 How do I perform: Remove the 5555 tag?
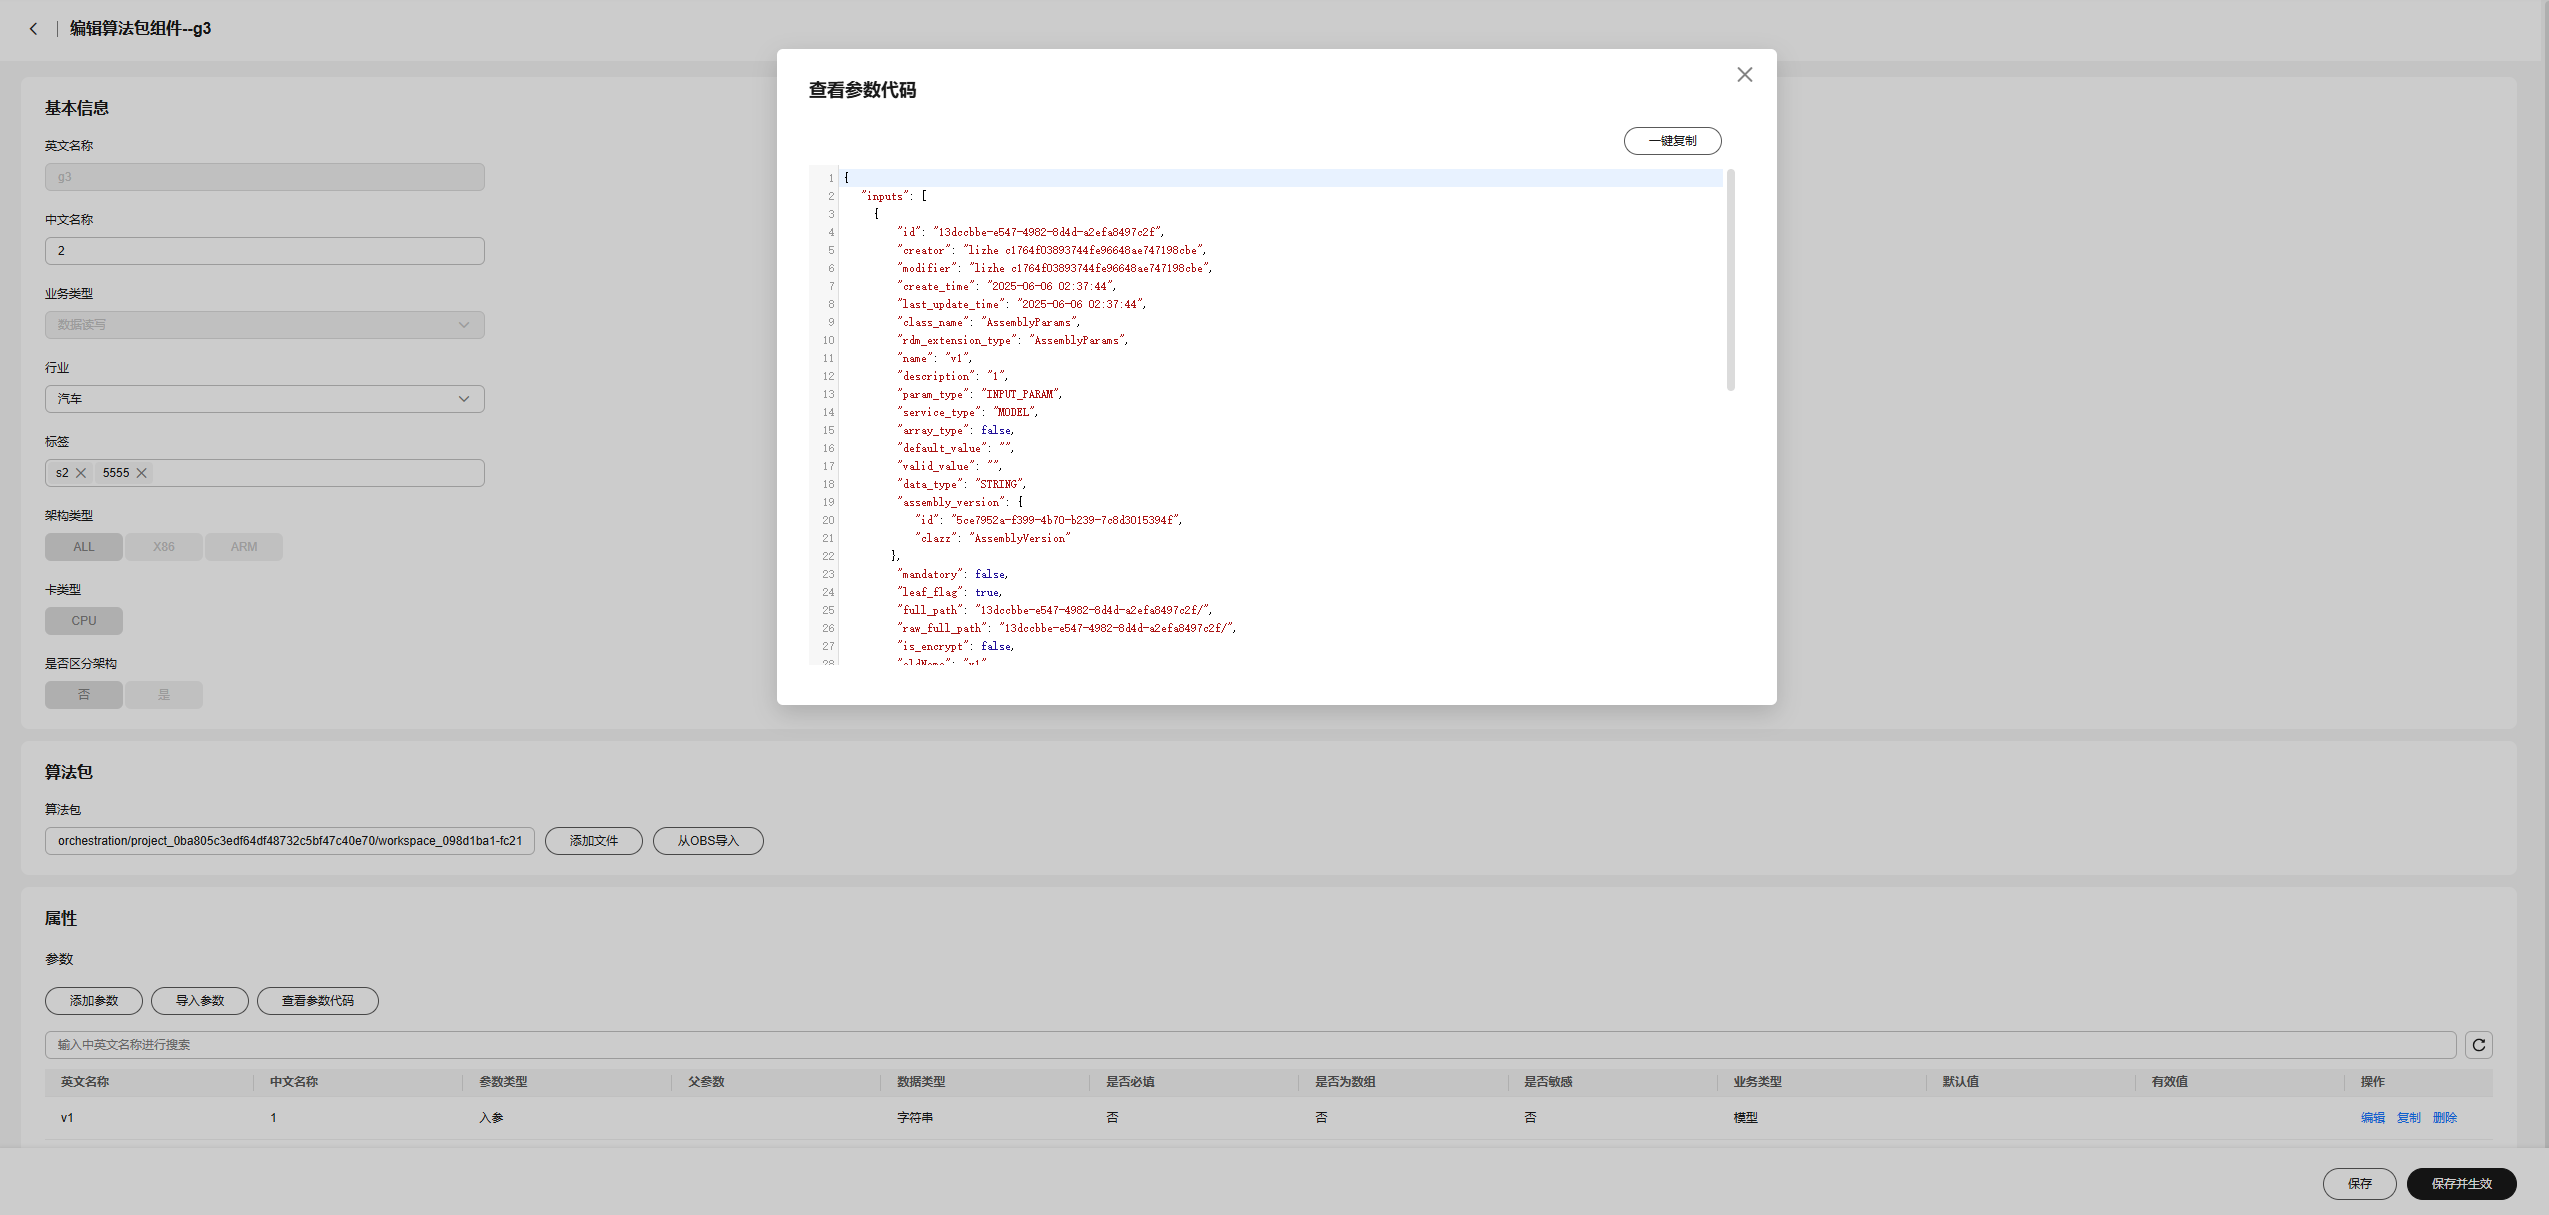pos(142,473)
